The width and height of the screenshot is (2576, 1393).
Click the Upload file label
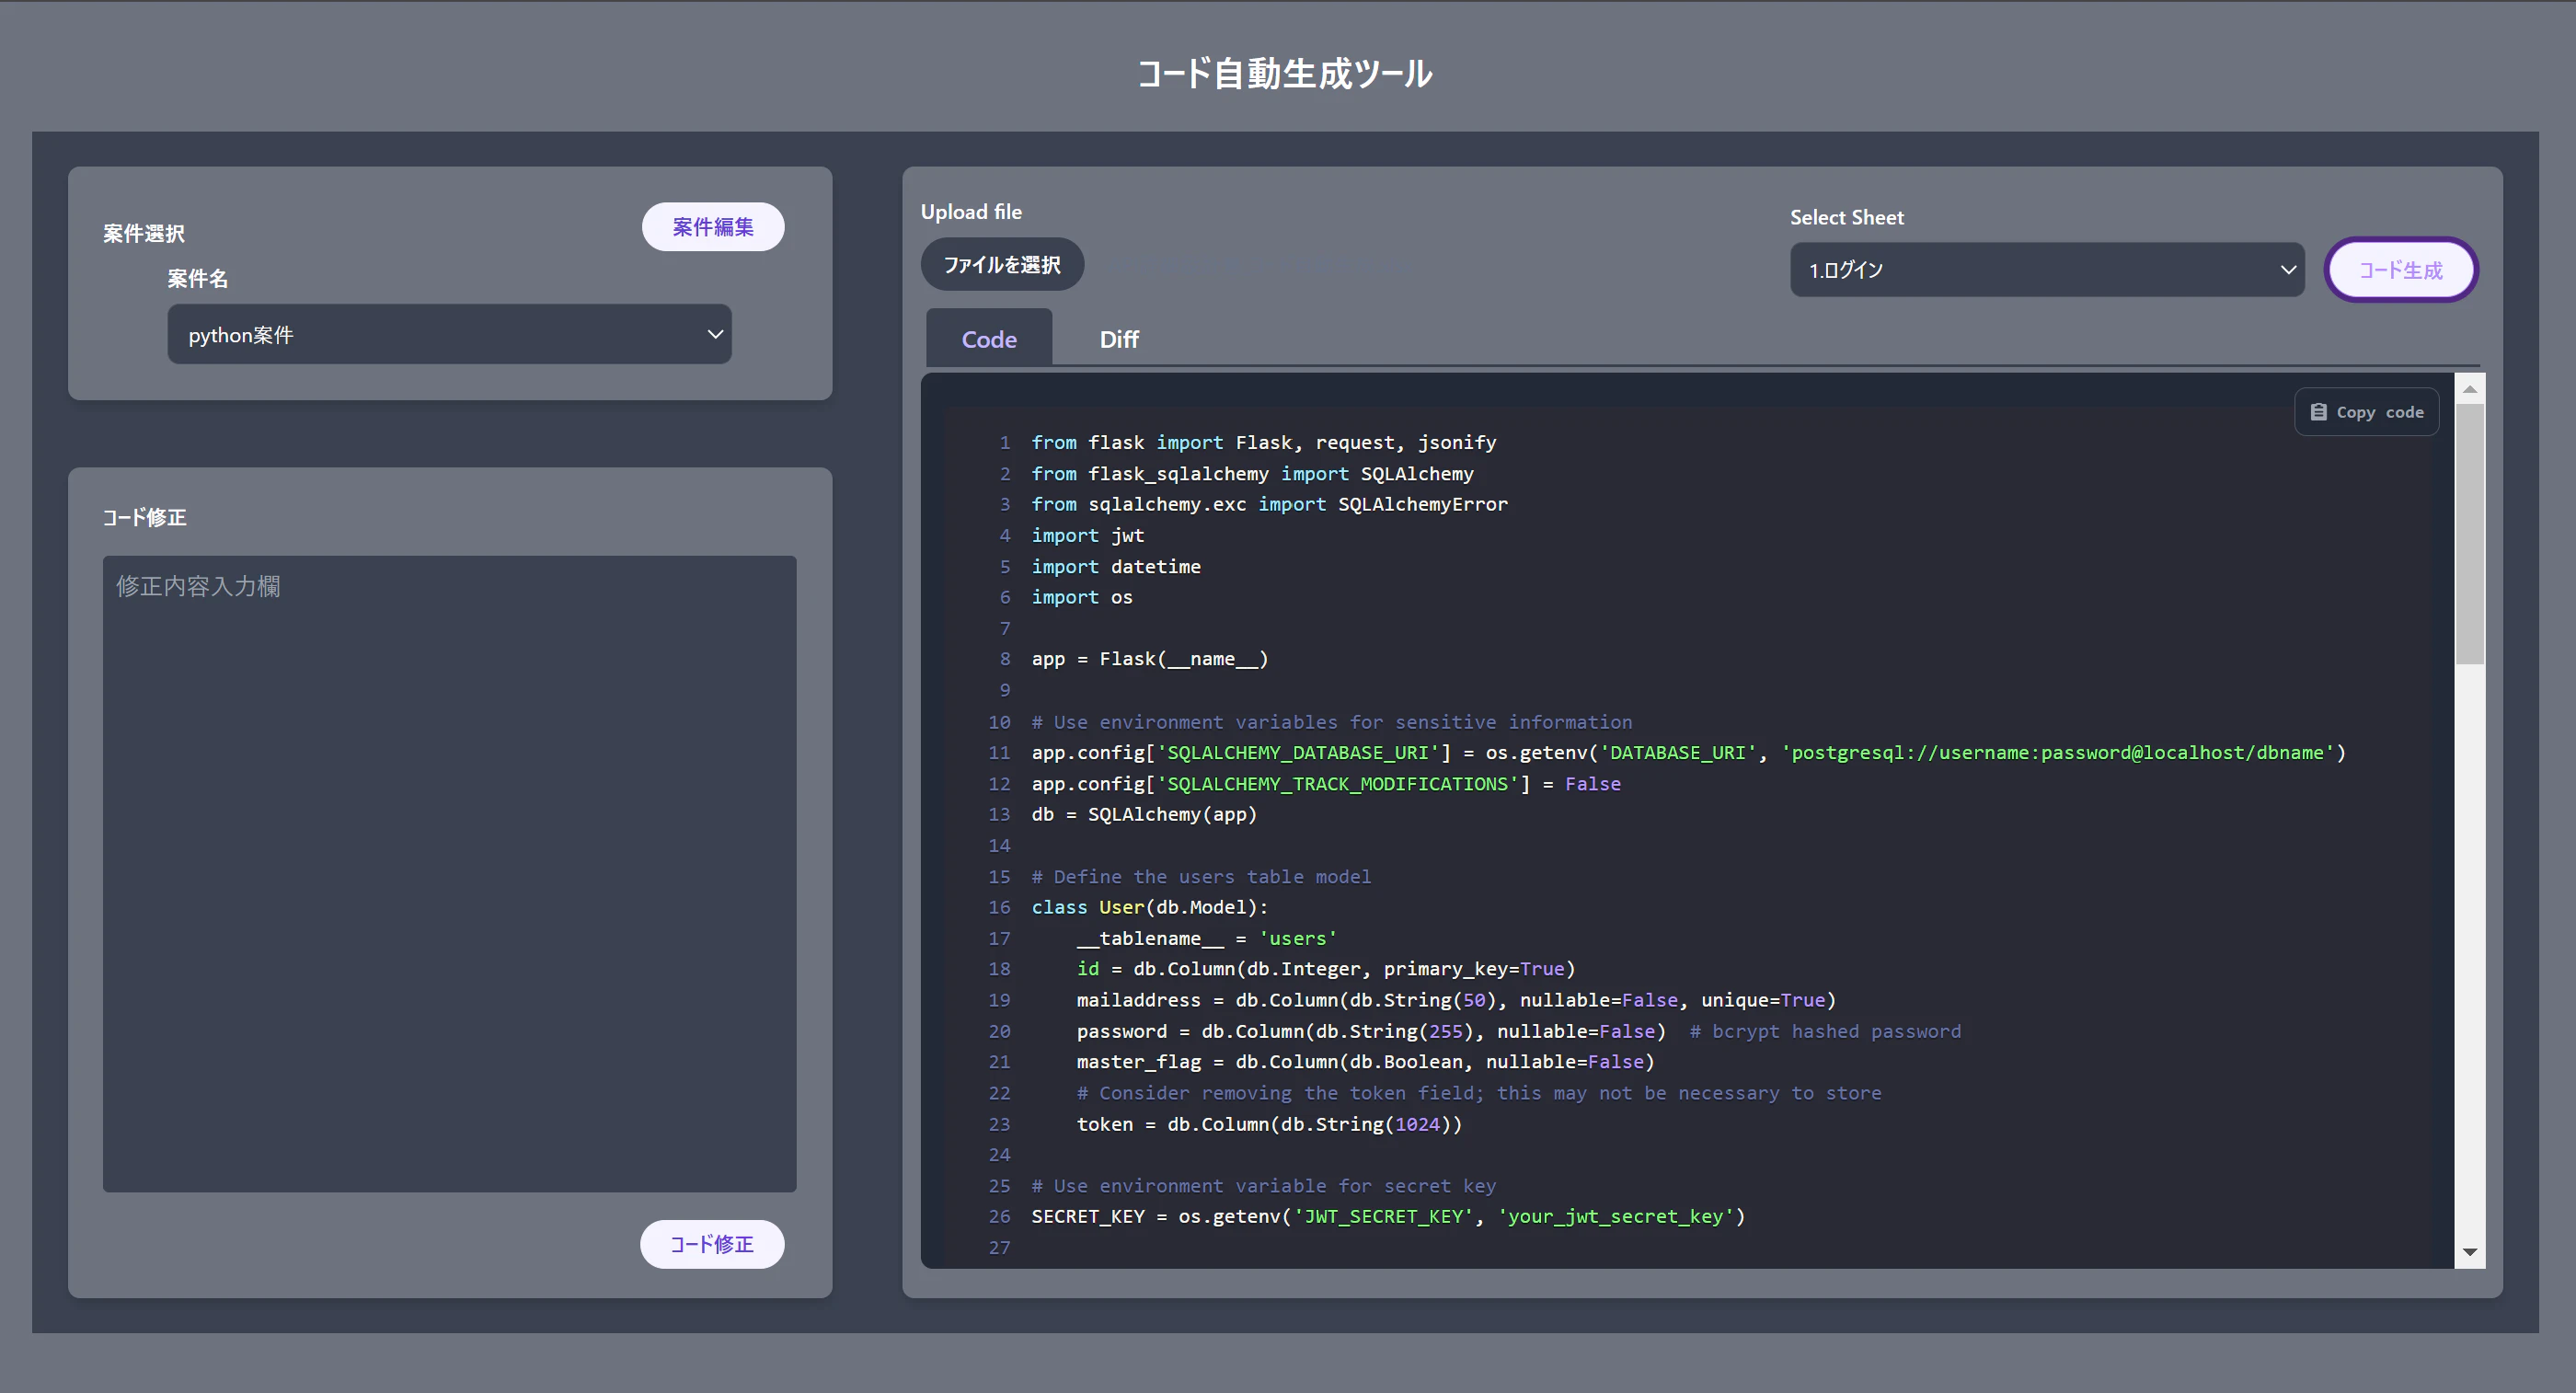pos(971,211)
